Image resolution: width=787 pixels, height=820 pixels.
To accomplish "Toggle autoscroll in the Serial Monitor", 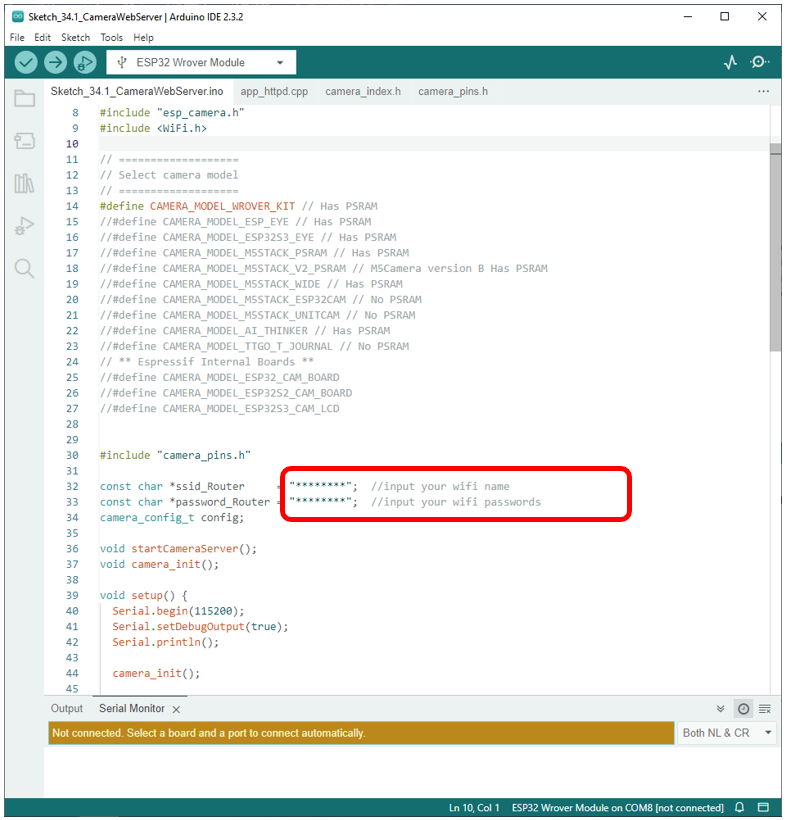I will point(720,709).
